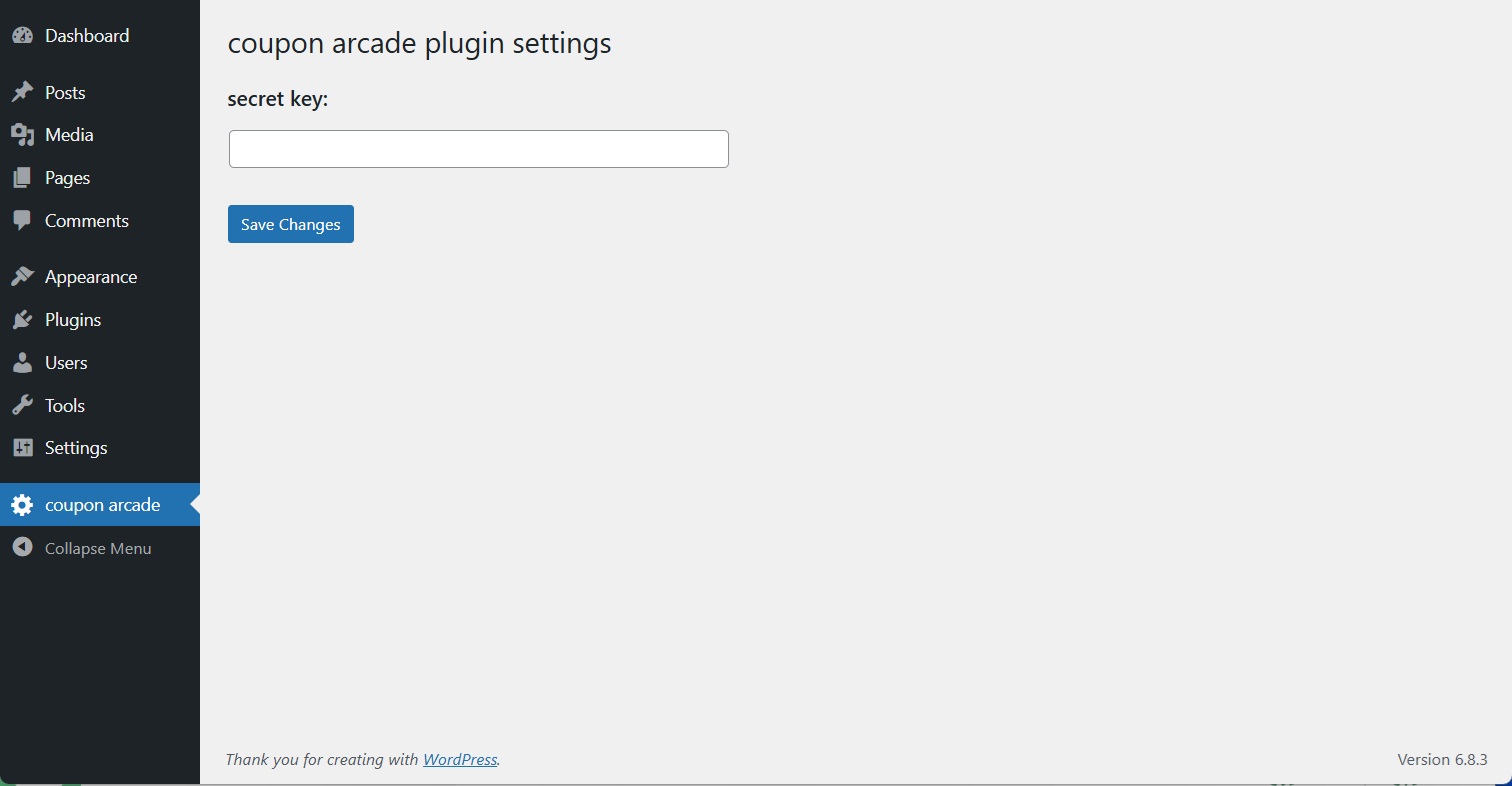
Task: Collapse the admin sidebar menu
Action: pyautogui.click(x=97, y=548)
